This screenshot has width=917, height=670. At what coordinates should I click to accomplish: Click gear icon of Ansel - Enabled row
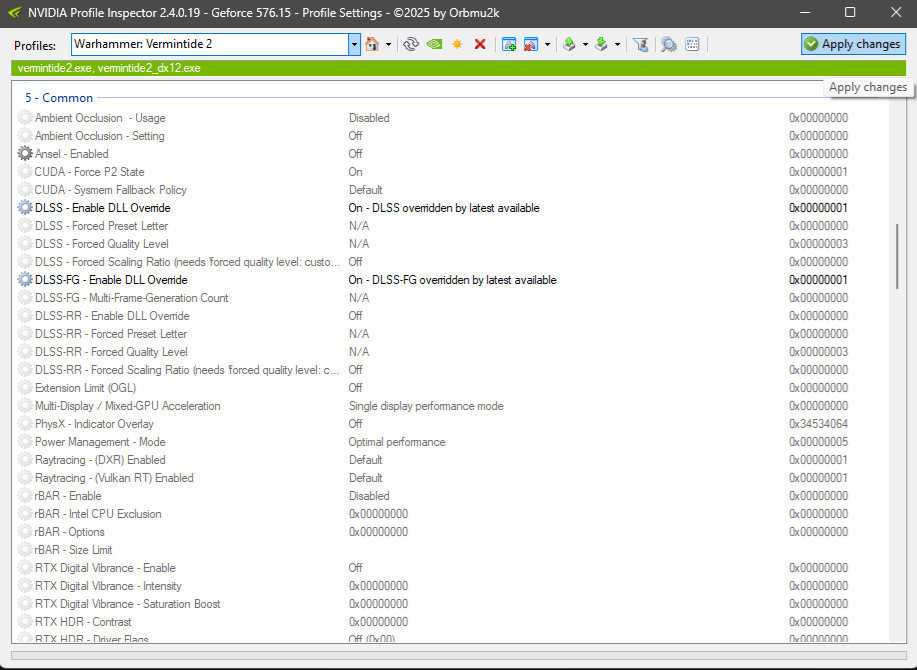25,154
